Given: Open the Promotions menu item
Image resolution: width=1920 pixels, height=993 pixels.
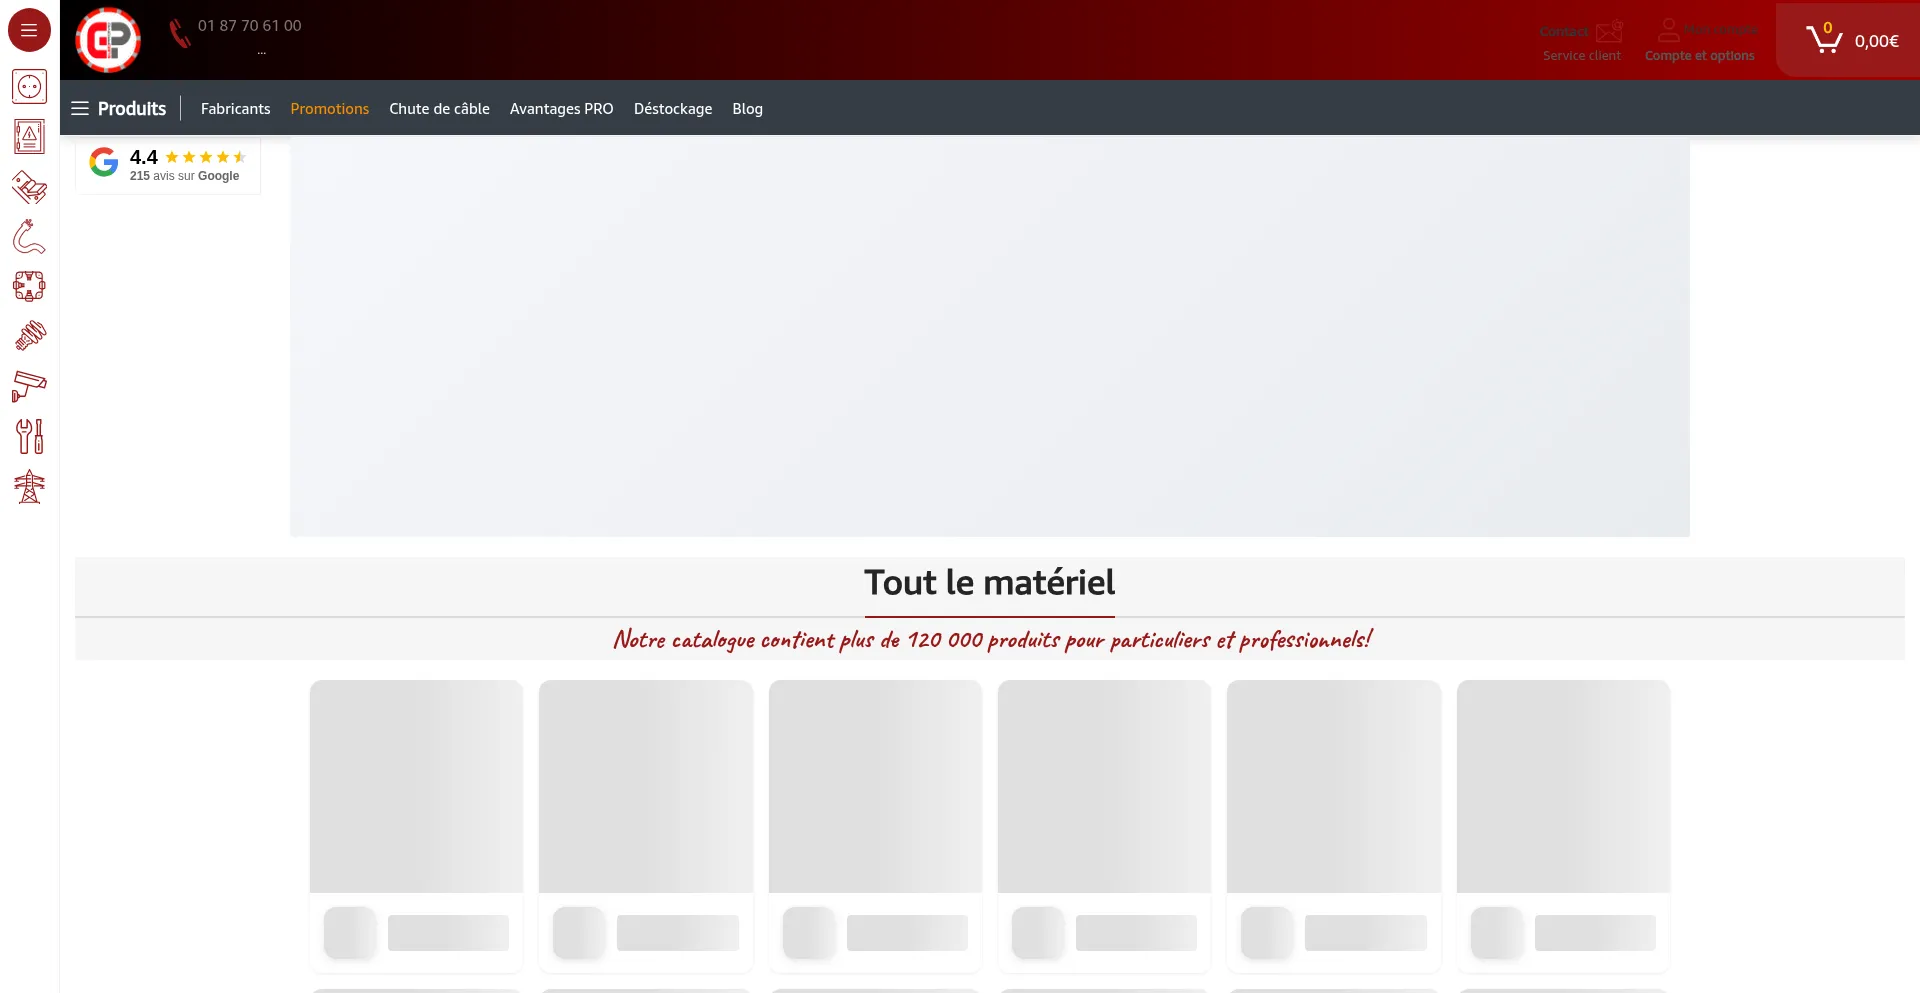Looking at the screenshot, I should [x=329, y=108].
